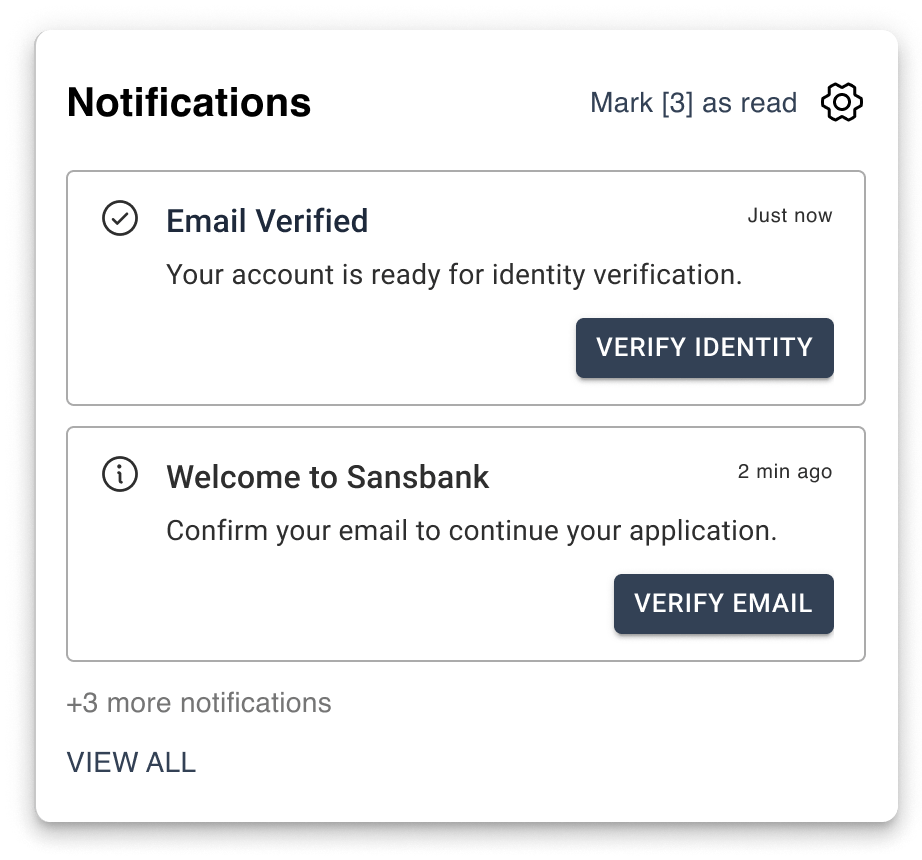Select the Notifications heading
Image resolution: width=922 pixels, height=860 pixels.
[188, 101]
